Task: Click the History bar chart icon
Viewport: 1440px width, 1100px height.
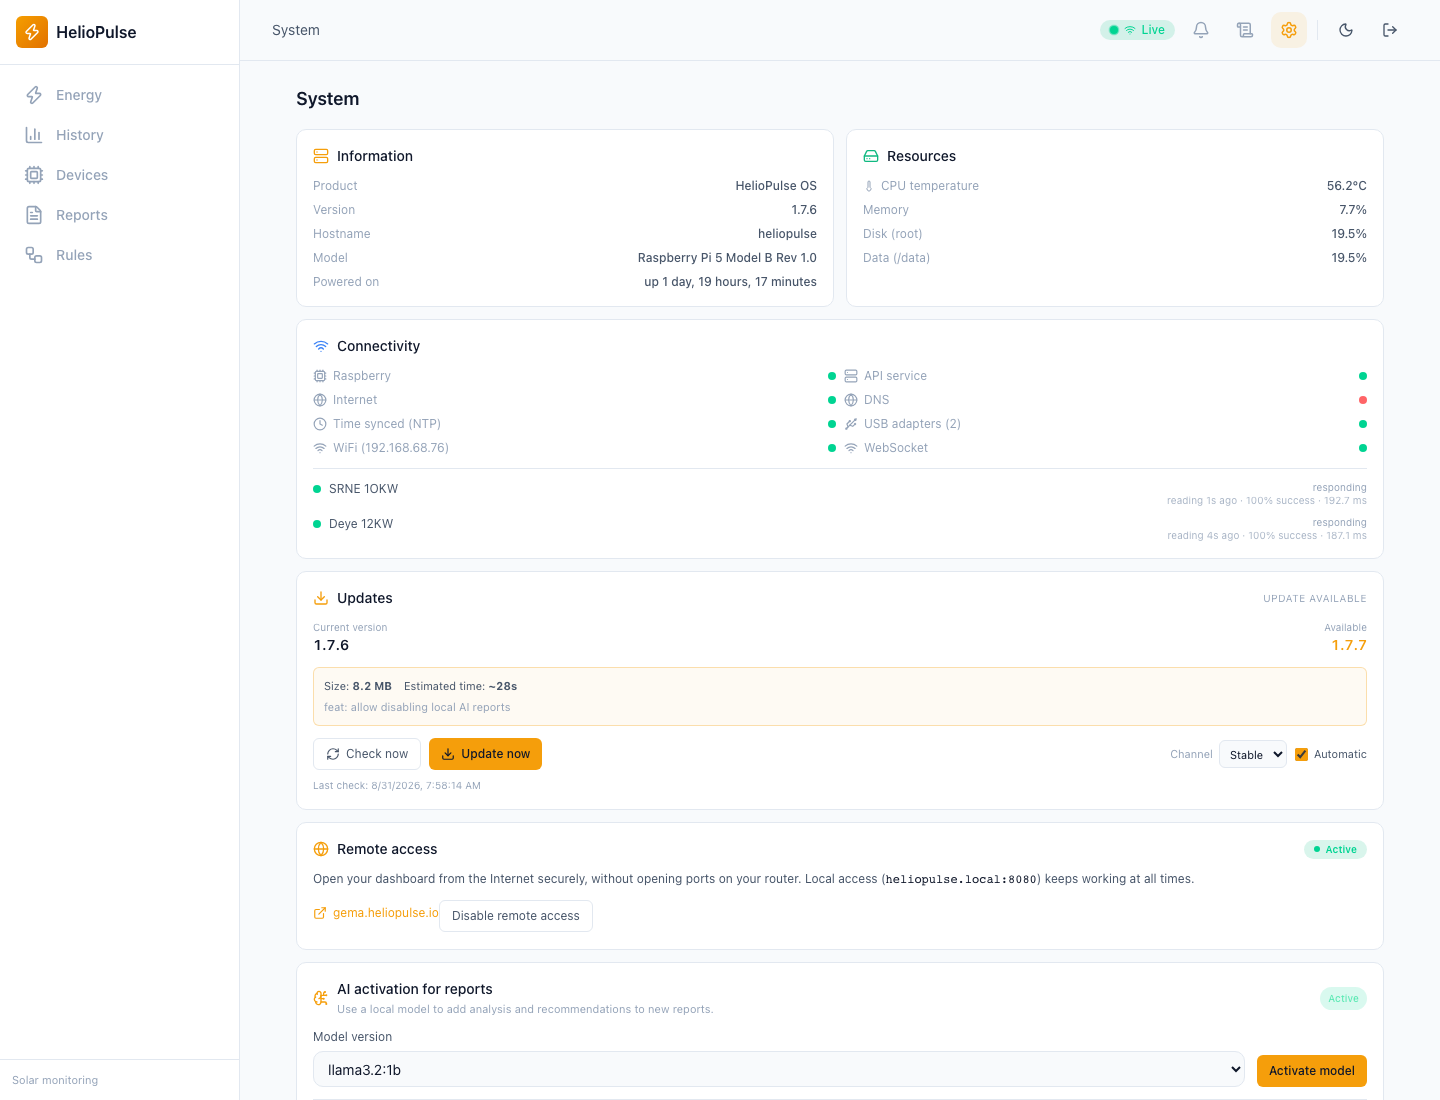Action: click(x=34, y=135)
